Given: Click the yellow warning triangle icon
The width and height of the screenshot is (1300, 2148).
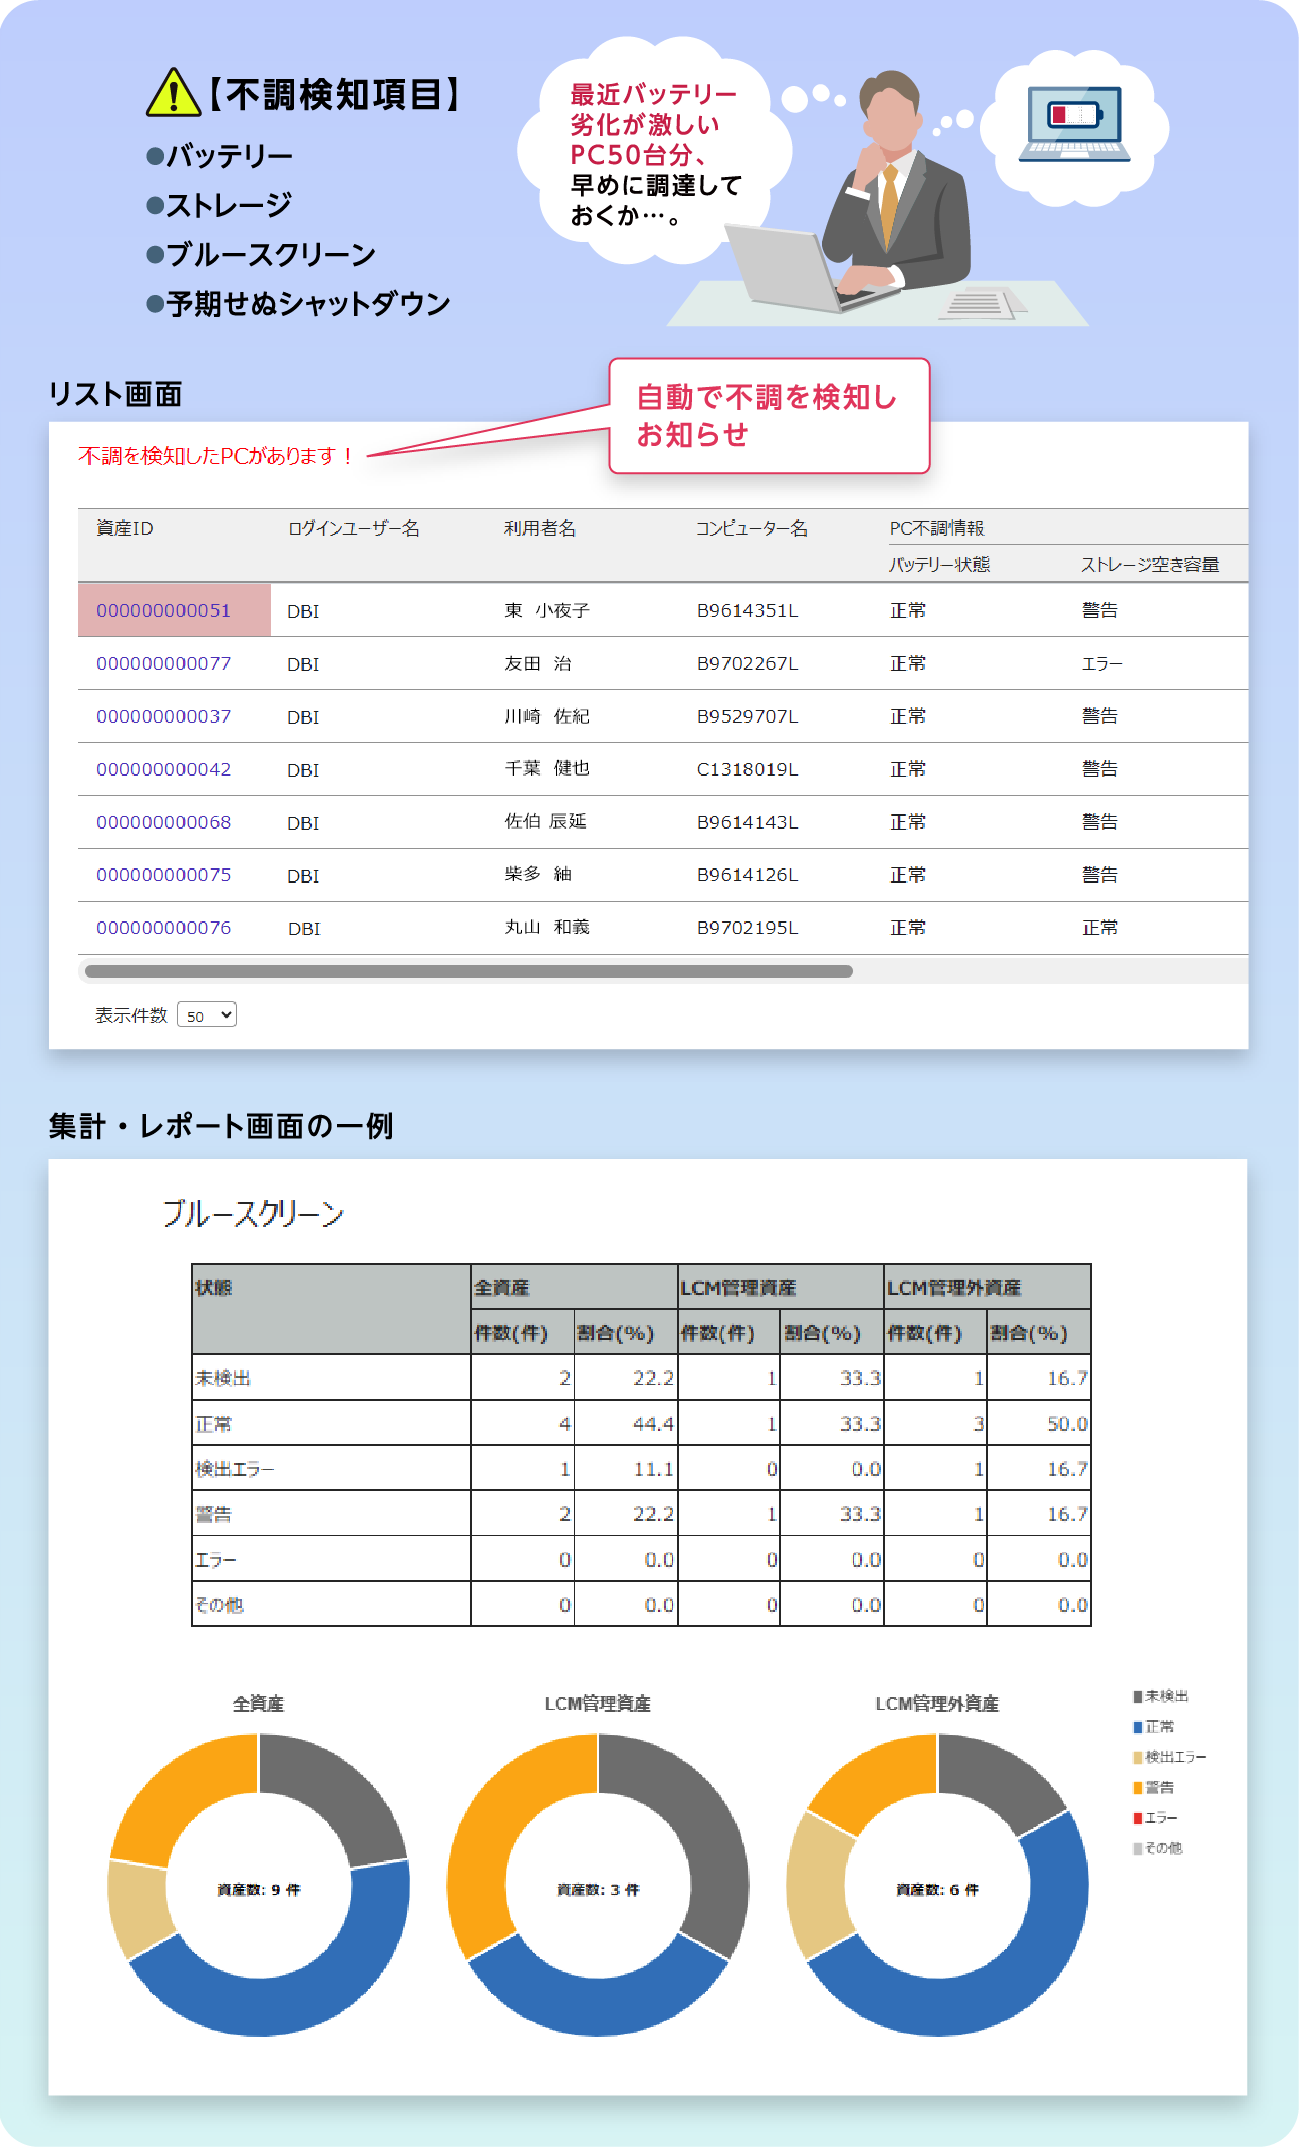Looking at the screenshot, I should pyautogui.click(x=173, y=92).
